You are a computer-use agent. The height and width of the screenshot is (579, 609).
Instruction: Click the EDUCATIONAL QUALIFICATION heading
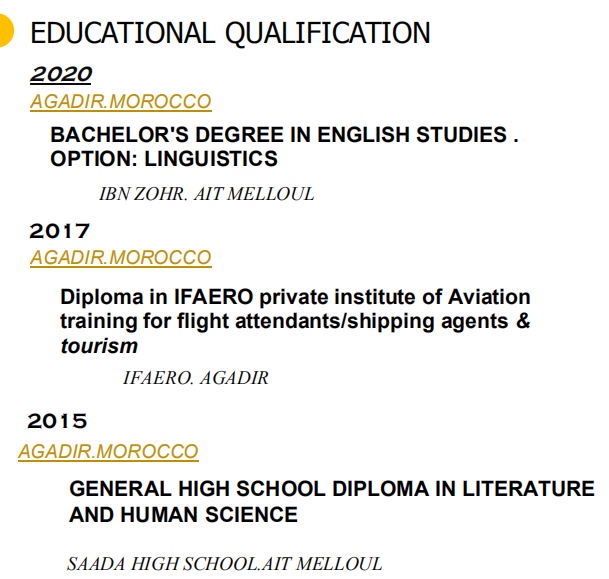tap(231, 33)
